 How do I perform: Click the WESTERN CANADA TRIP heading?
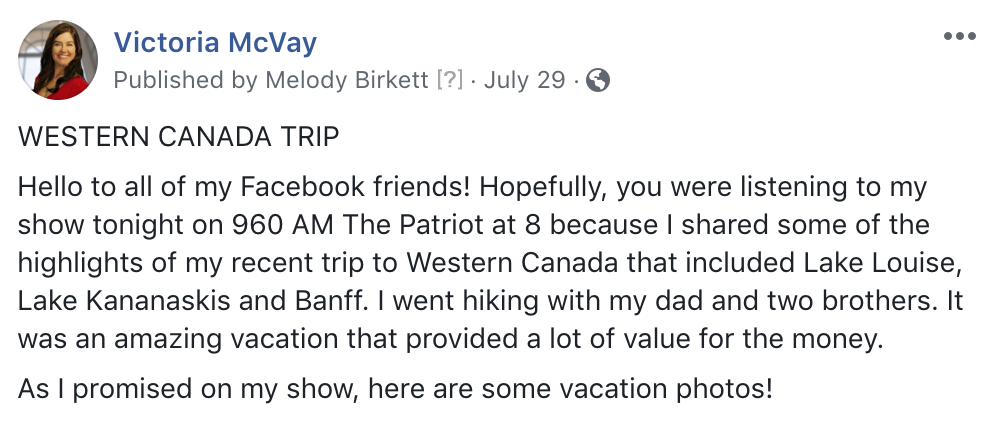(x=178, y=137)
